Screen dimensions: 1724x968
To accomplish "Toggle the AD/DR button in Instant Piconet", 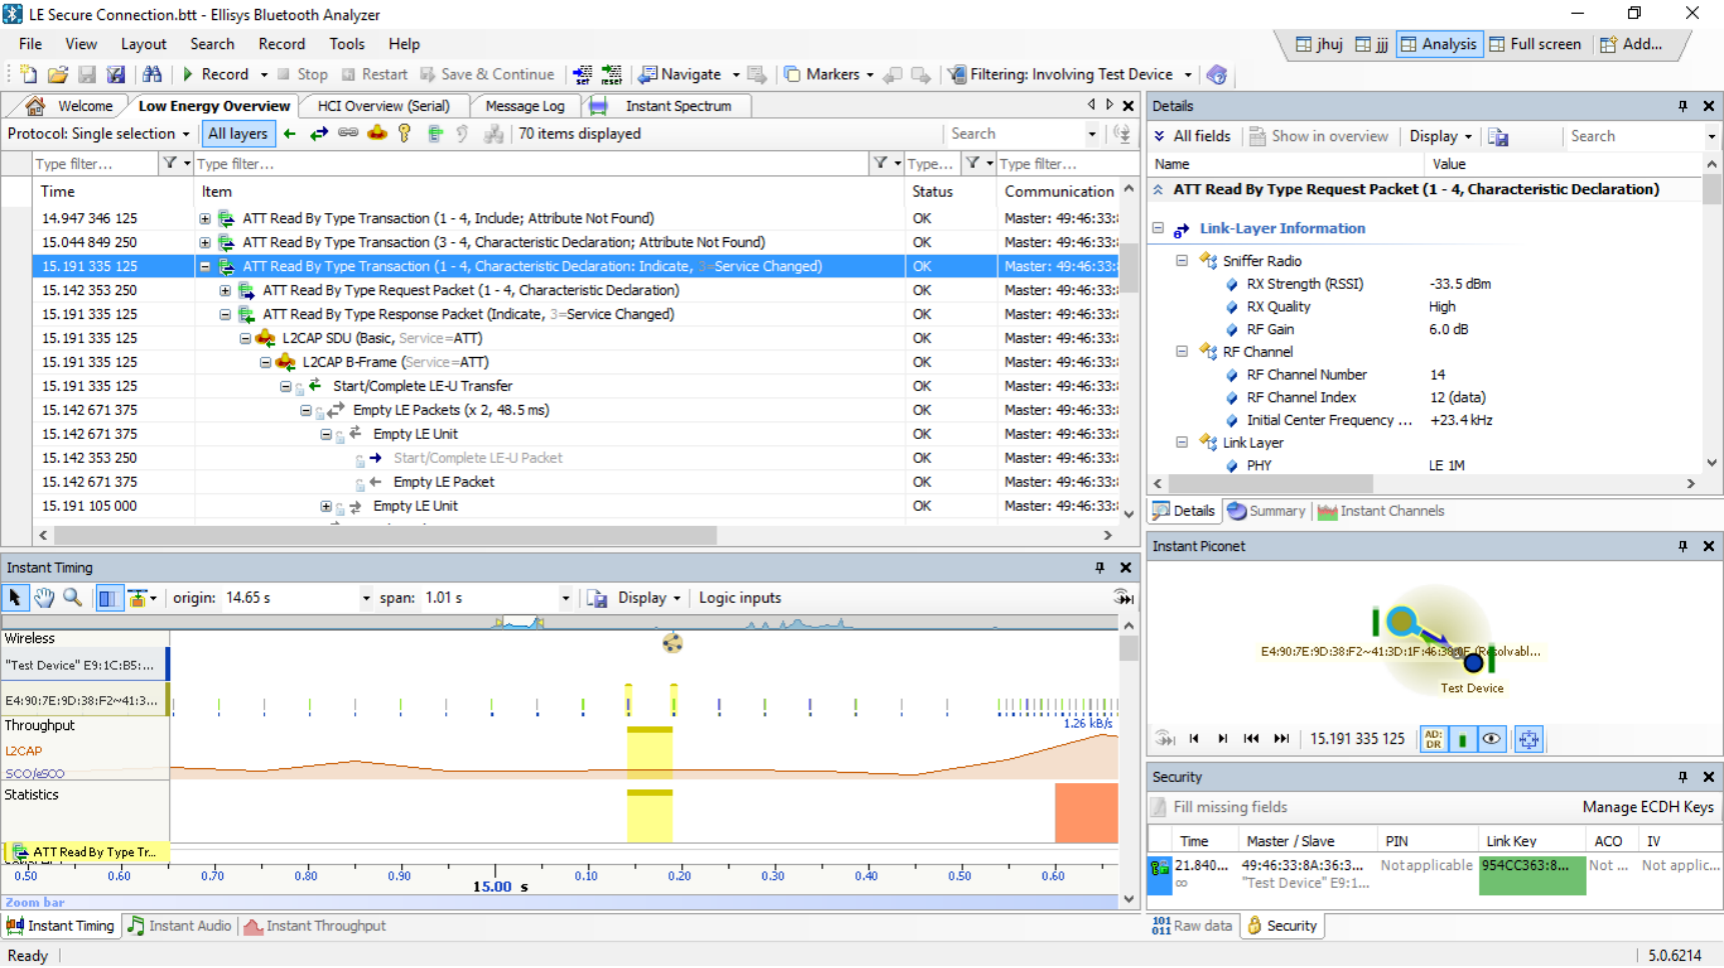I will tap(1433, 739).
